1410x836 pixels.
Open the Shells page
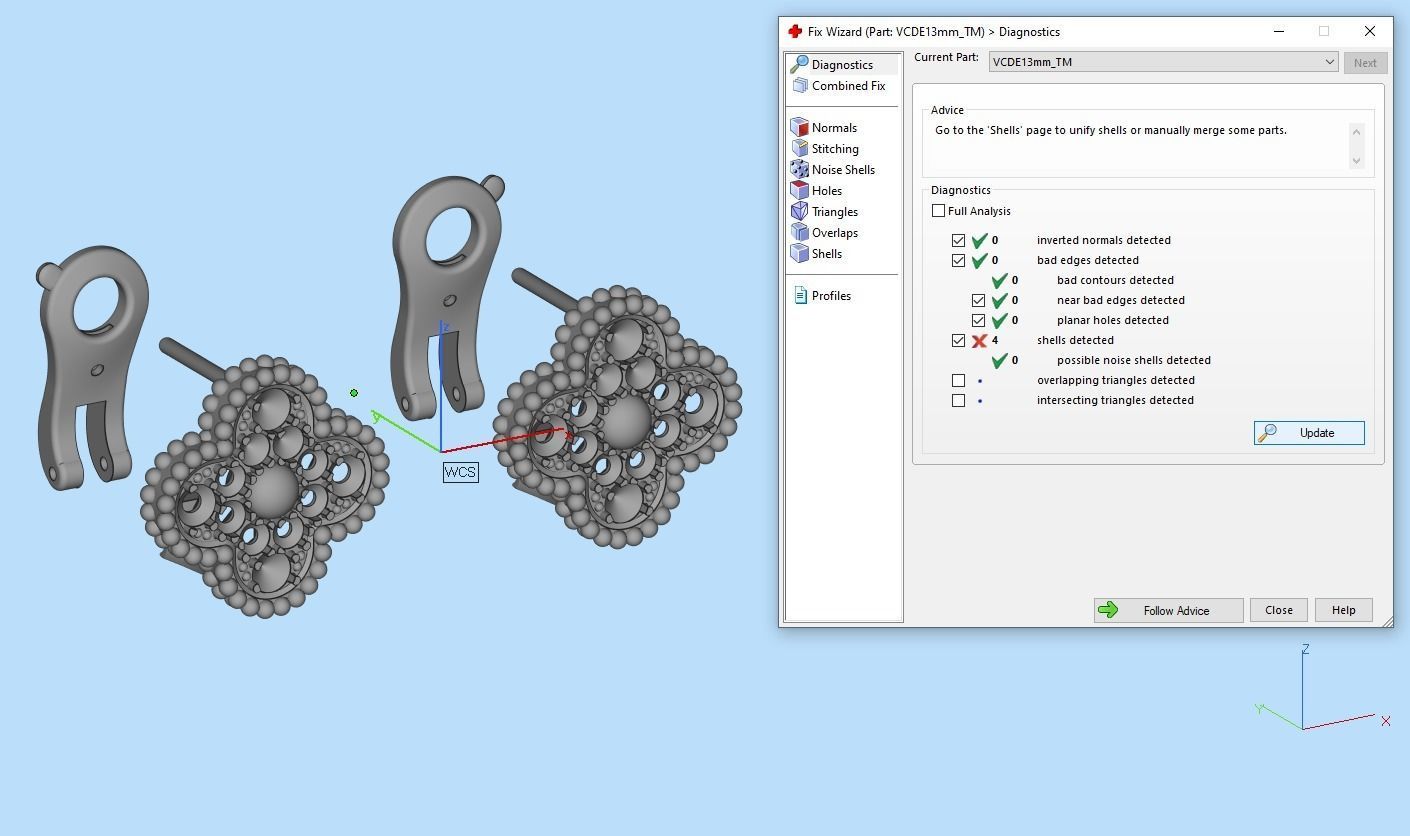(x=826, y=253)
